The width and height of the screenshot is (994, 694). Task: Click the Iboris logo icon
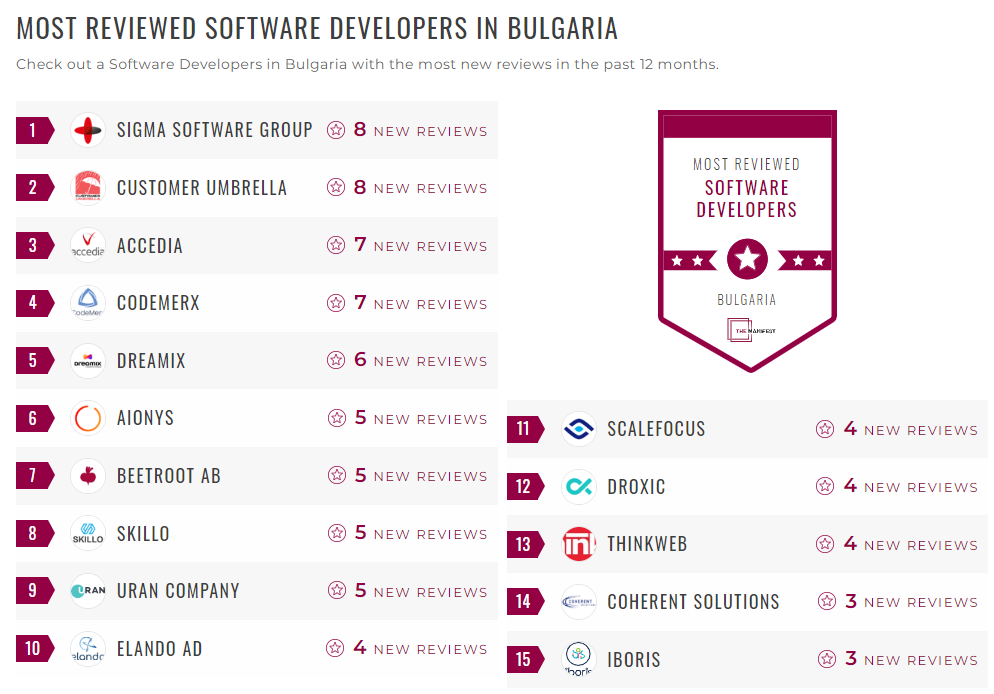click(579, 659)
